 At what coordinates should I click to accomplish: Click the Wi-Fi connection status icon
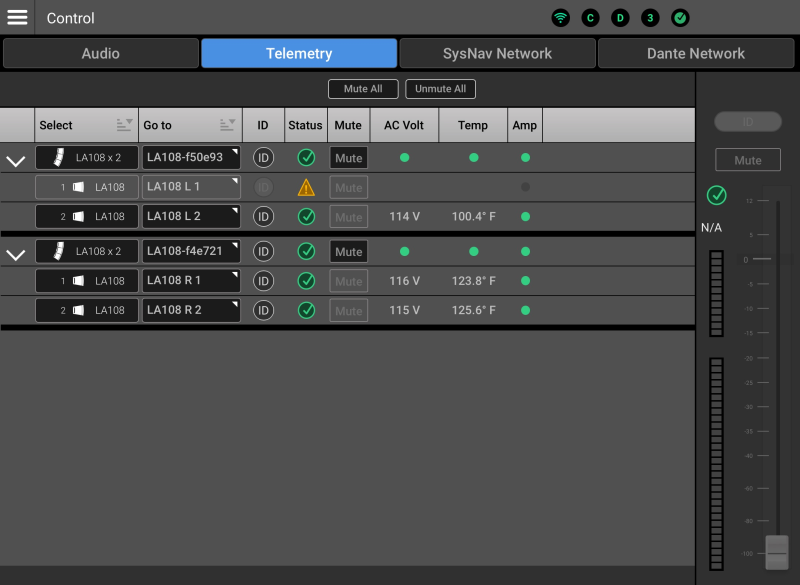[x=561, y=18]
